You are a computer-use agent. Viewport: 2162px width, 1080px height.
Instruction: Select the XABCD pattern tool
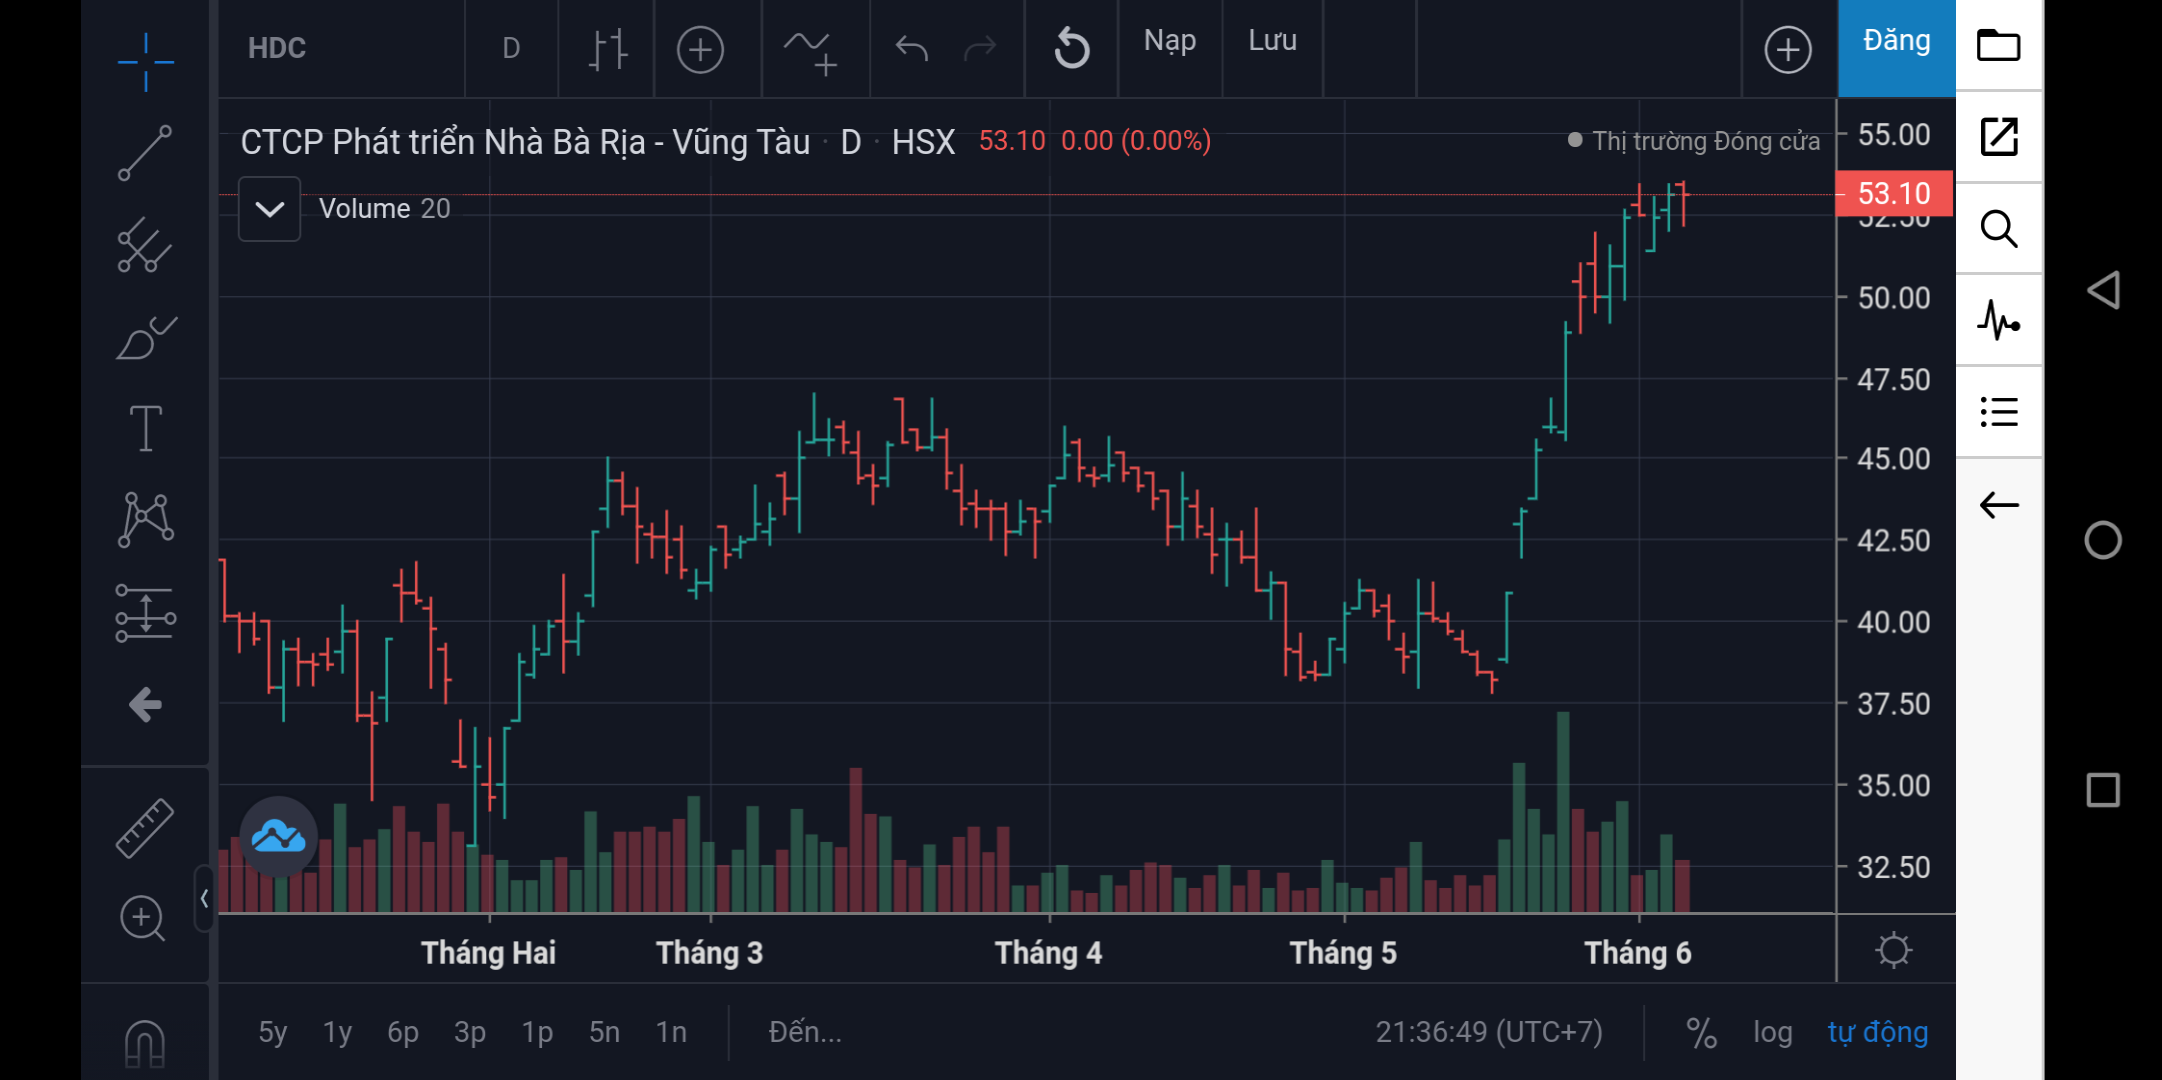(x=145, y=520)
